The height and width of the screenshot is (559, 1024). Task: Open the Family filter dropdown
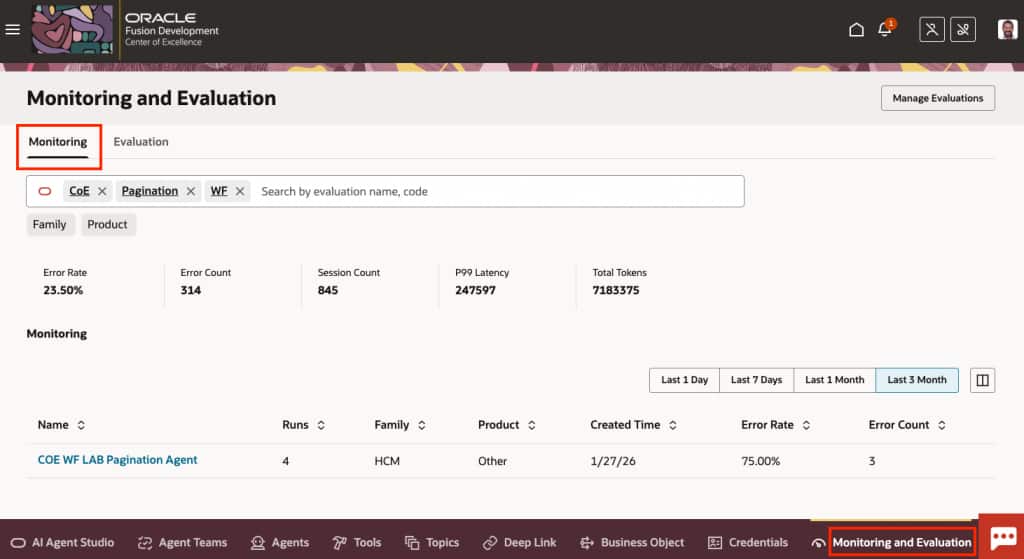coord(49,224)
